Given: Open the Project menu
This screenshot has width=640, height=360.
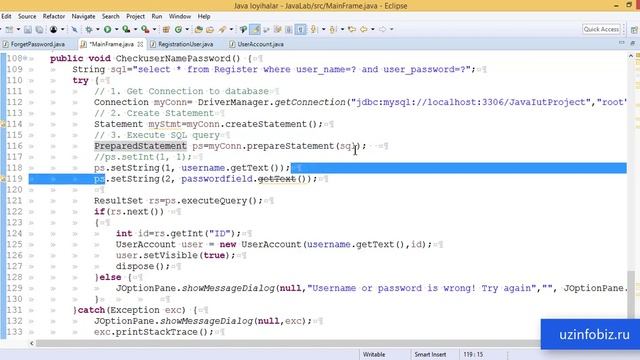Looking at the screenshot, I should pyautogui.click(x=136, y=16).
